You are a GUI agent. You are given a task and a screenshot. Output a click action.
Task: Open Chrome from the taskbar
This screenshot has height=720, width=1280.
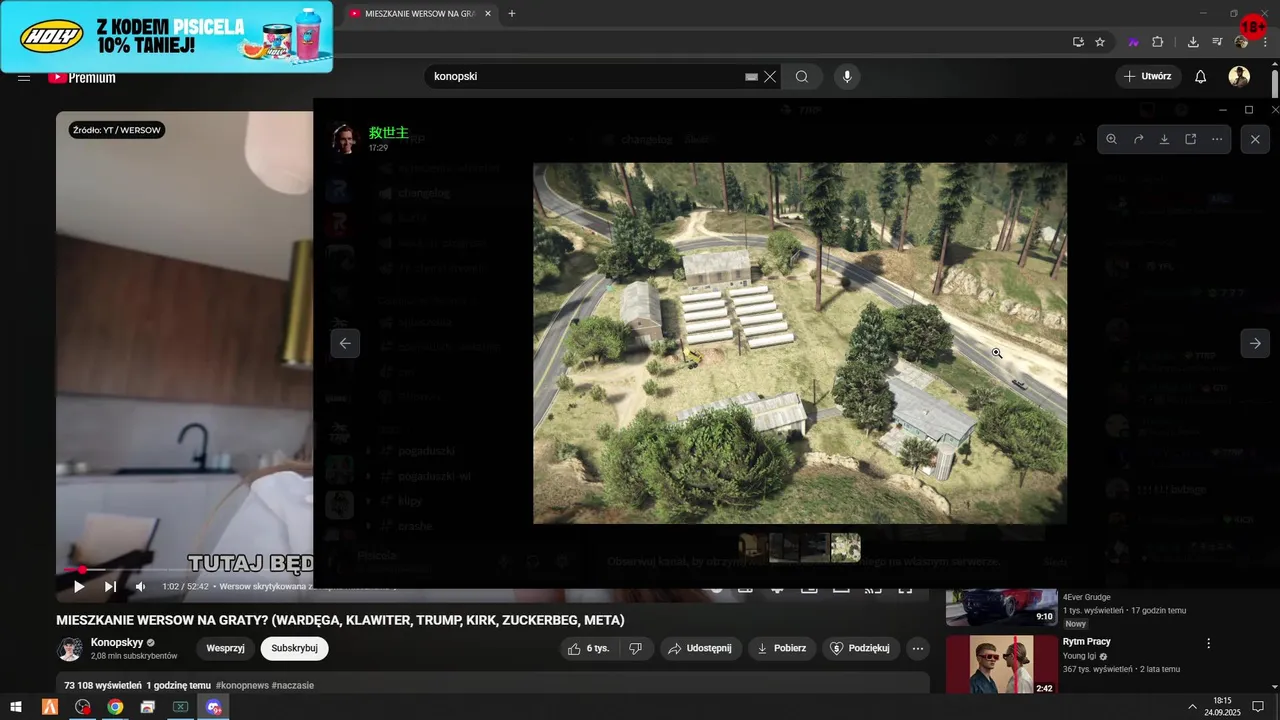[x=115, y=707]
